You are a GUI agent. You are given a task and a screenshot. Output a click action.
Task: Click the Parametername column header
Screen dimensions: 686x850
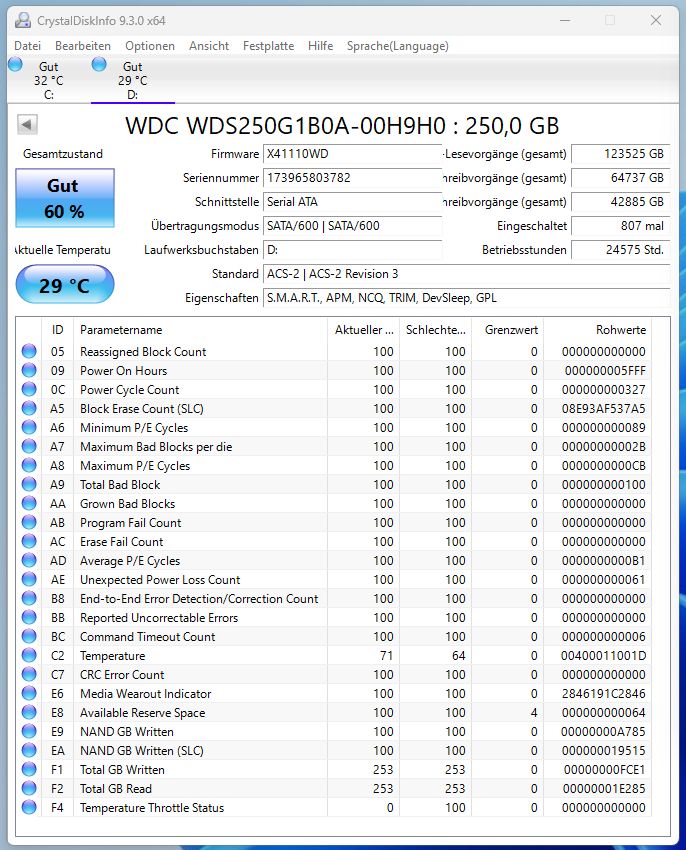pyautogui.click(x=200, y=330)
